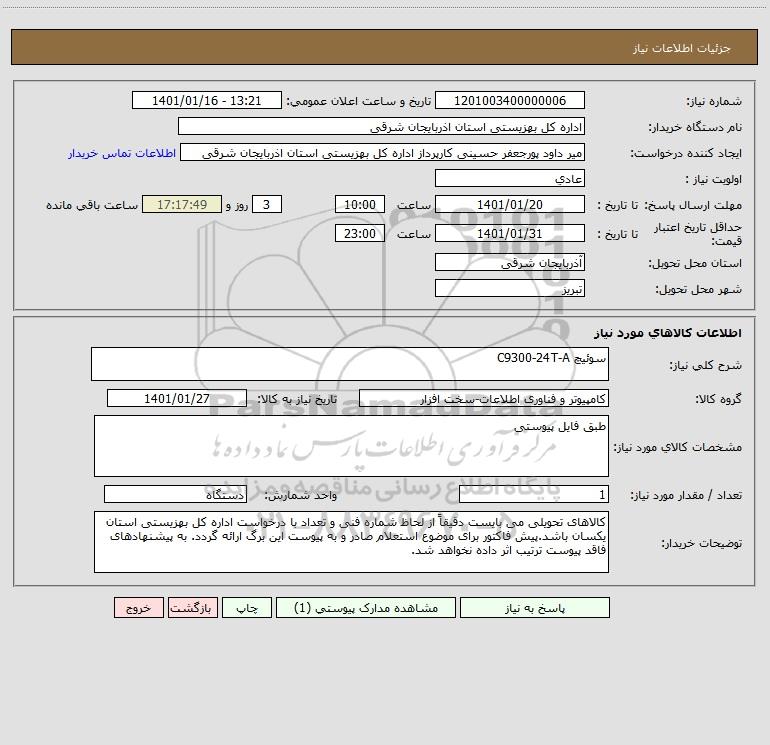
Task: Click label 'توضیحات خریدار:'
Action: (x=702, y=543)
